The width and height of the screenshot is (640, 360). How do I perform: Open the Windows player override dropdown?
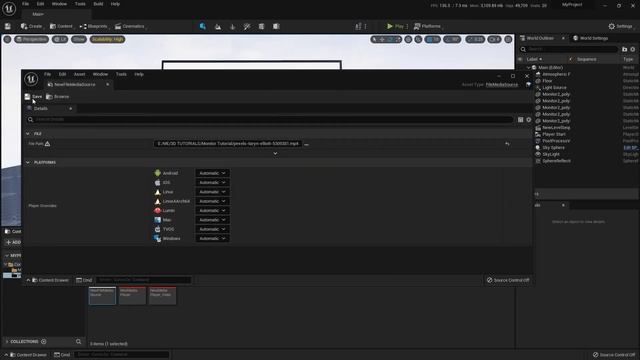coord(212,238)
